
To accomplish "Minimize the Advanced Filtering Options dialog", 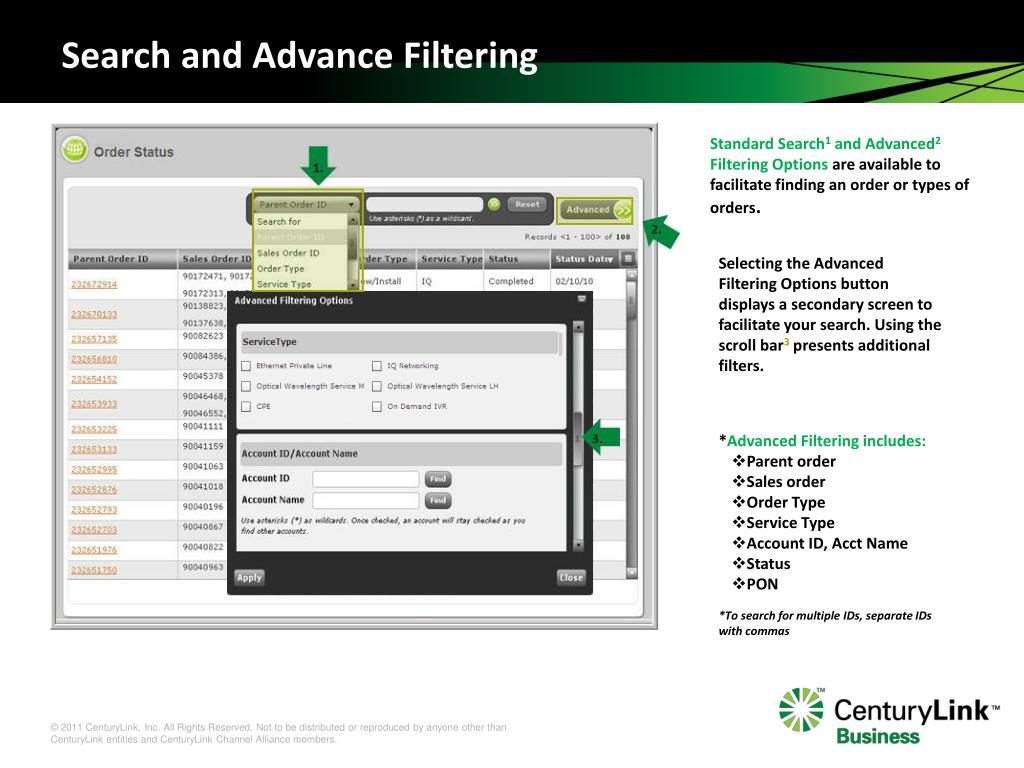I will point(581,299).
